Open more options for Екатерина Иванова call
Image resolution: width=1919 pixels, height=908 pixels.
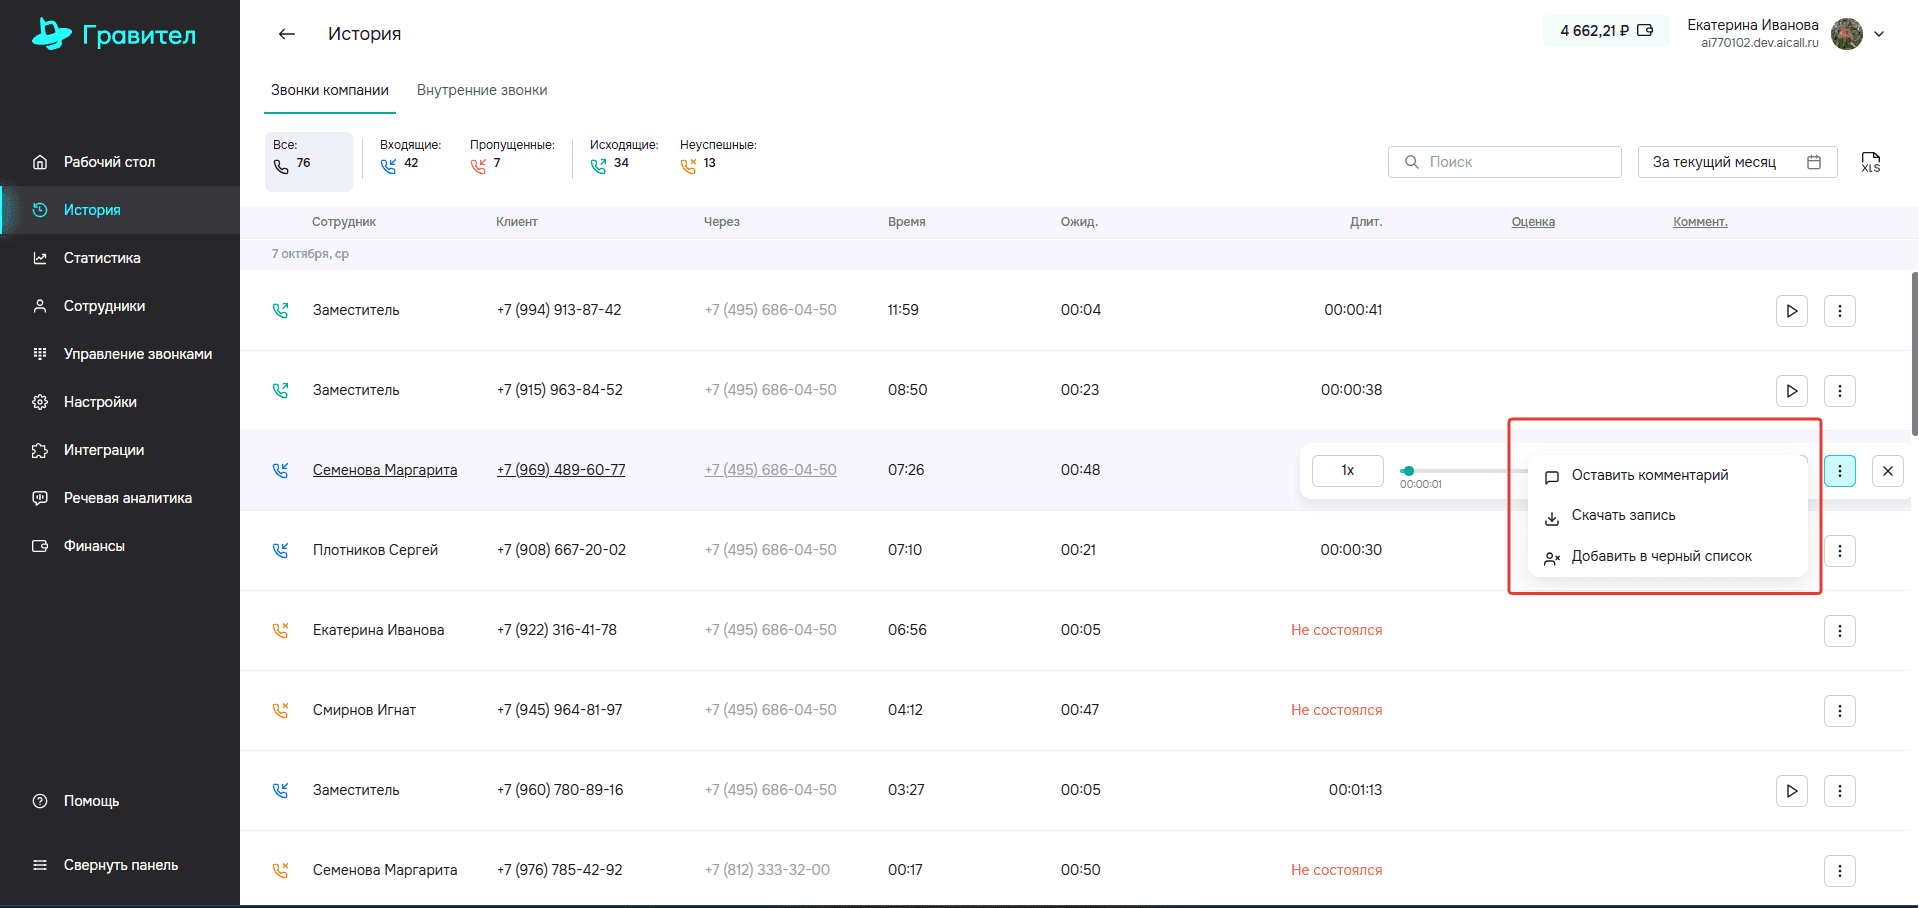[x=1840, y=631]
